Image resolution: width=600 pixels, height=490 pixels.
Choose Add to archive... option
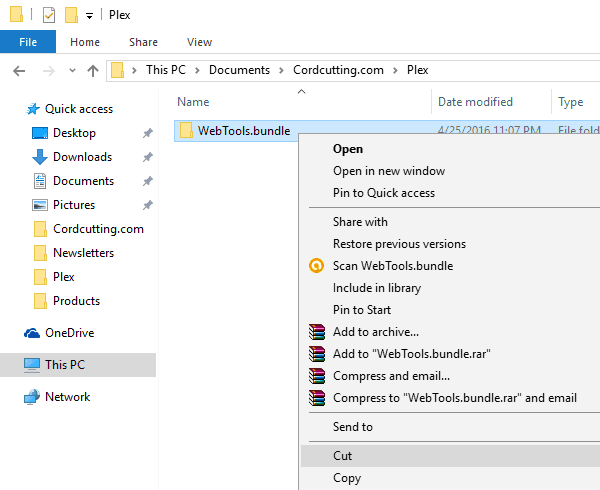(x=376, y=332)
